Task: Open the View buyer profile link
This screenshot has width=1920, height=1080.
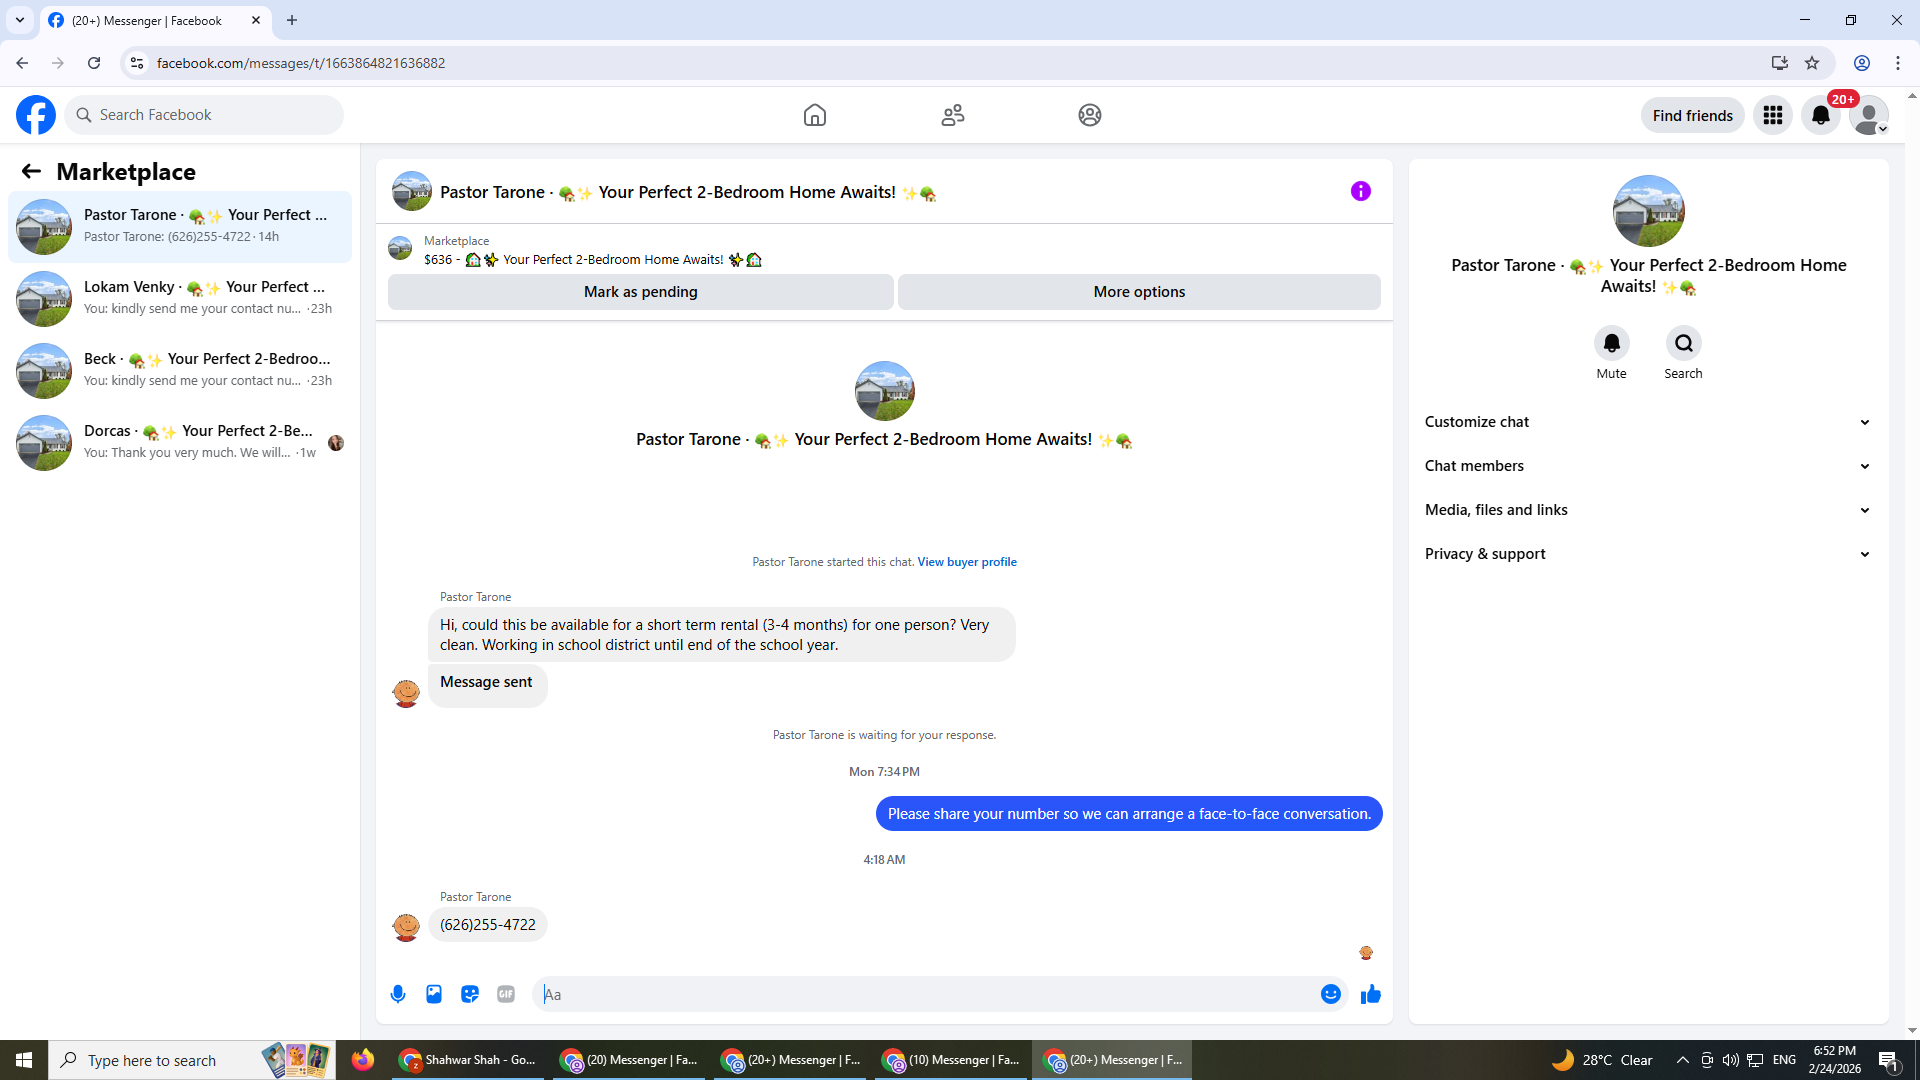Action: (x=966, y=562)
